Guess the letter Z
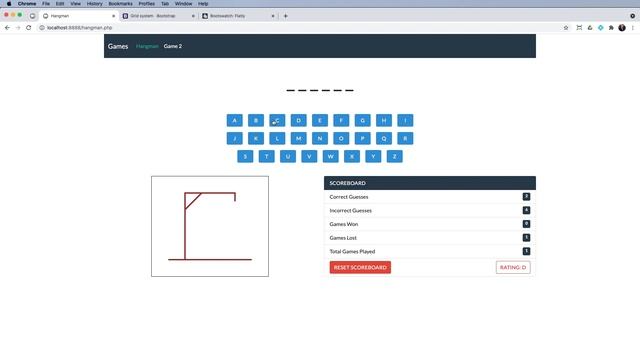This screenshot has height=360, width=640. 394,156
